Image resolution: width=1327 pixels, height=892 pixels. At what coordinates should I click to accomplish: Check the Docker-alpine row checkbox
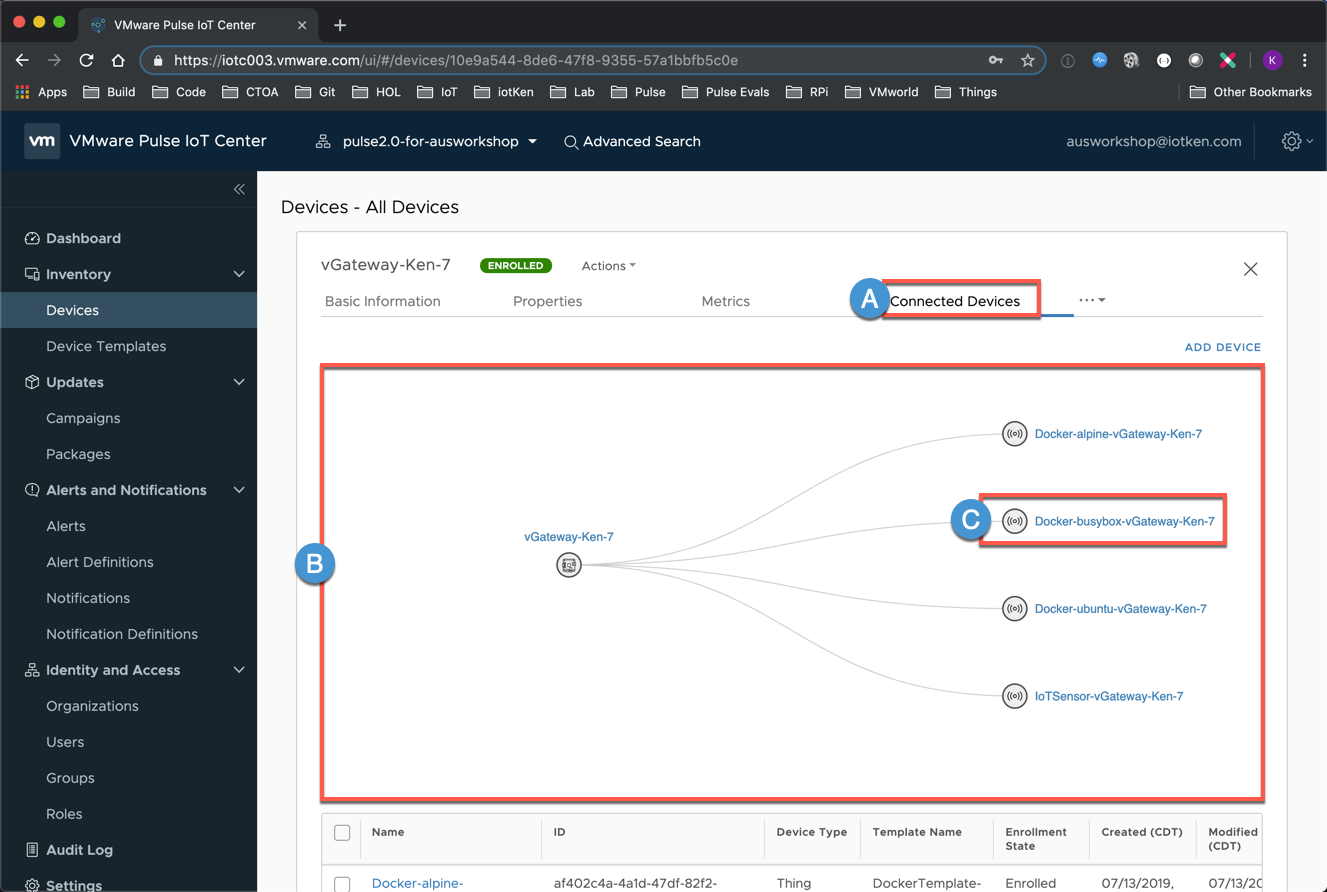(x=342, y=884)
